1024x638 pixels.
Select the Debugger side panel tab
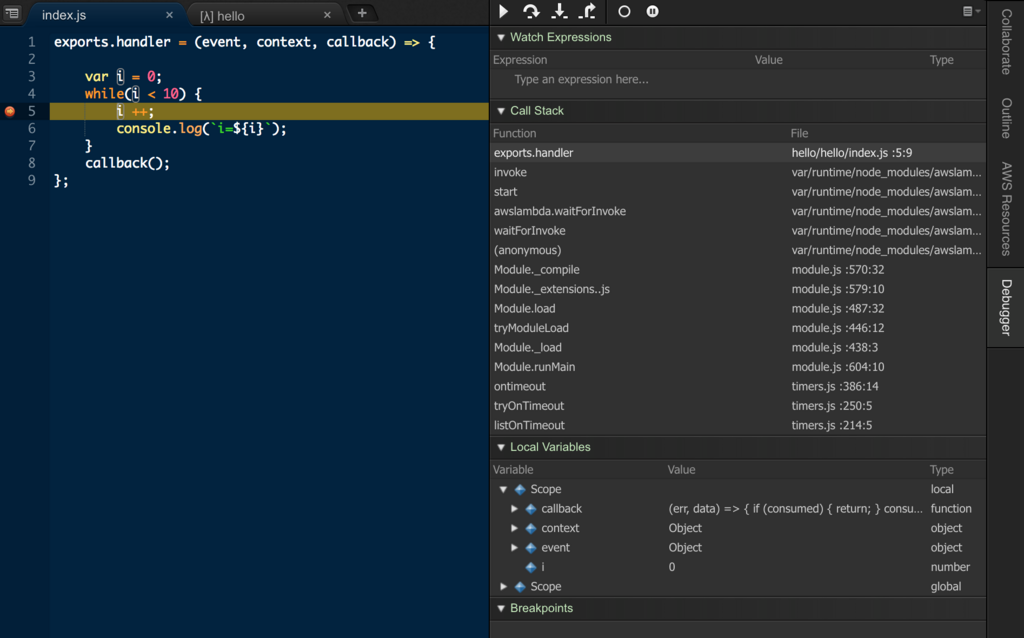[x=1006, y=308]
